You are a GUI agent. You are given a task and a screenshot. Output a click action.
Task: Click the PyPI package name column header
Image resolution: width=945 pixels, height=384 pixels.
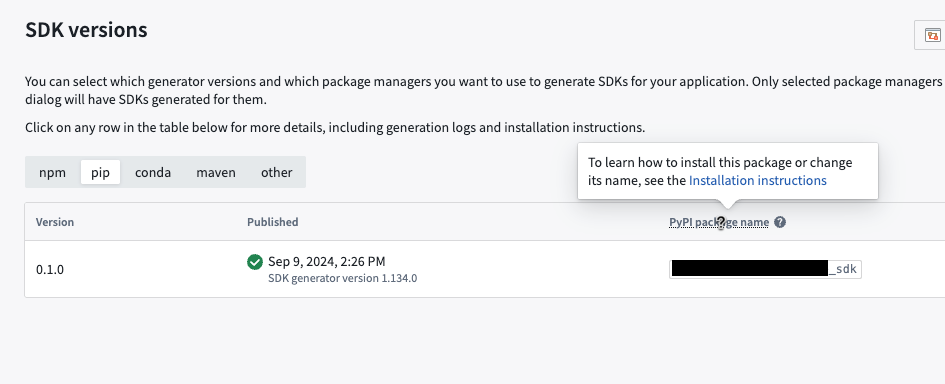click(x=719, y=222)
